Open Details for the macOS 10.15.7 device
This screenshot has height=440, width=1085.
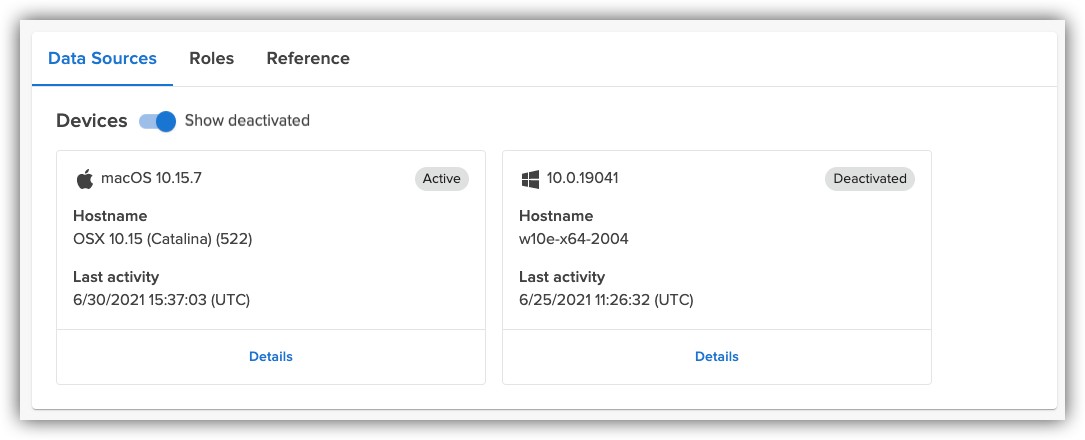(x=271, y=356)
